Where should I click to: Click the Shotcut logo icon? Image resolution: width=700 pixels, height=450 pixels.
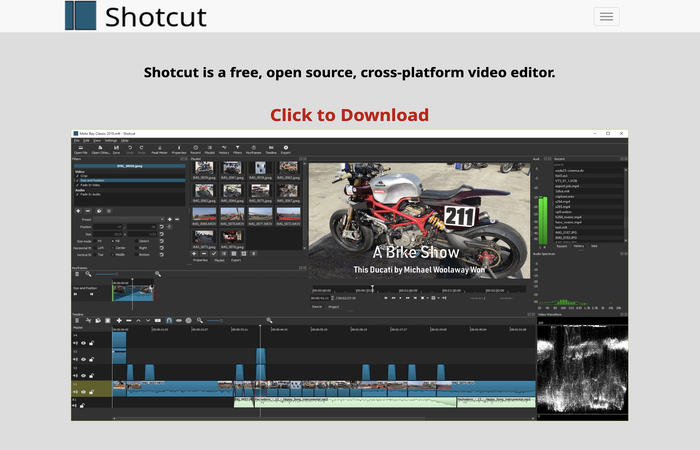[x=81, y=16]
